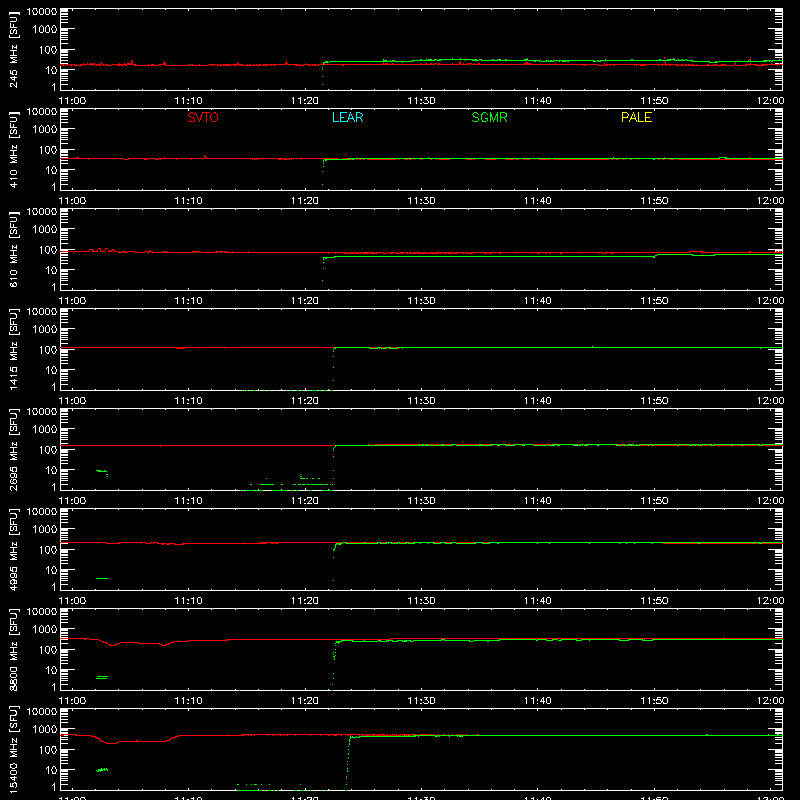Screen dimensions: 800x800
Task: Select the 1415 MHz [SFU] axis title
Action: (14, 349)
